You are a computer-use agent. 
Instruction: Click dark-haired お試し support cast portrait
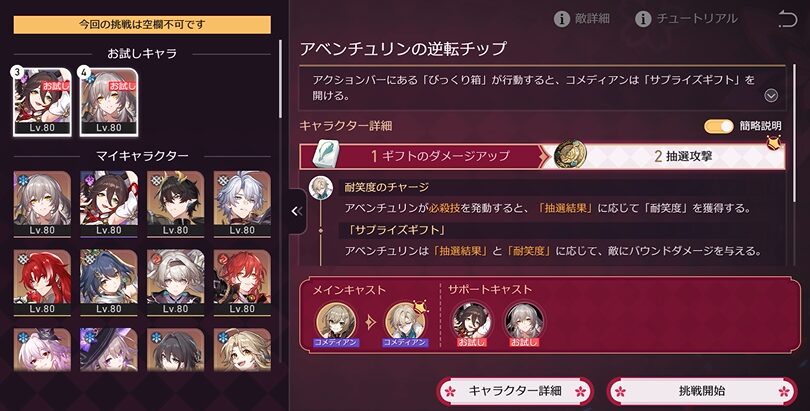471,321
